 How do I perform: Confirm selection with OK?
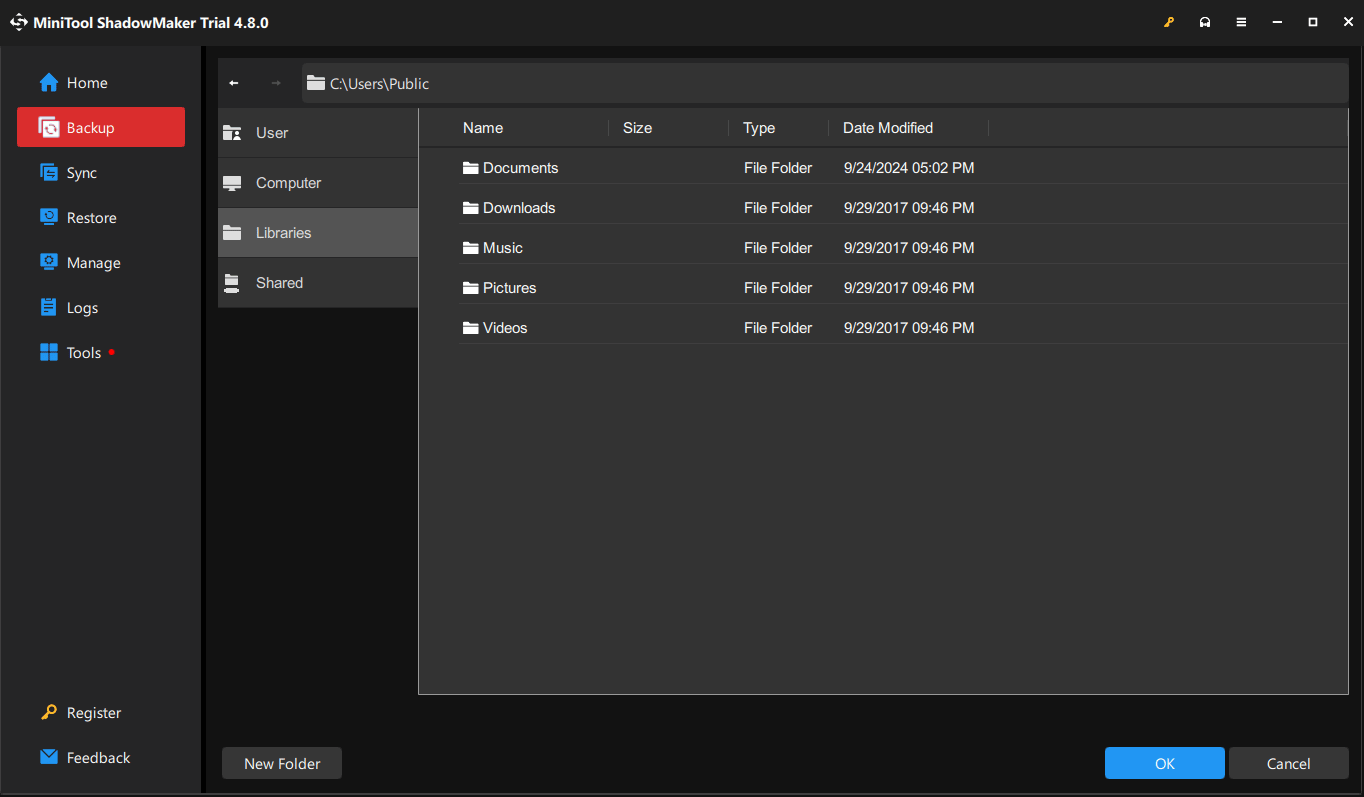click(1164, 763)
